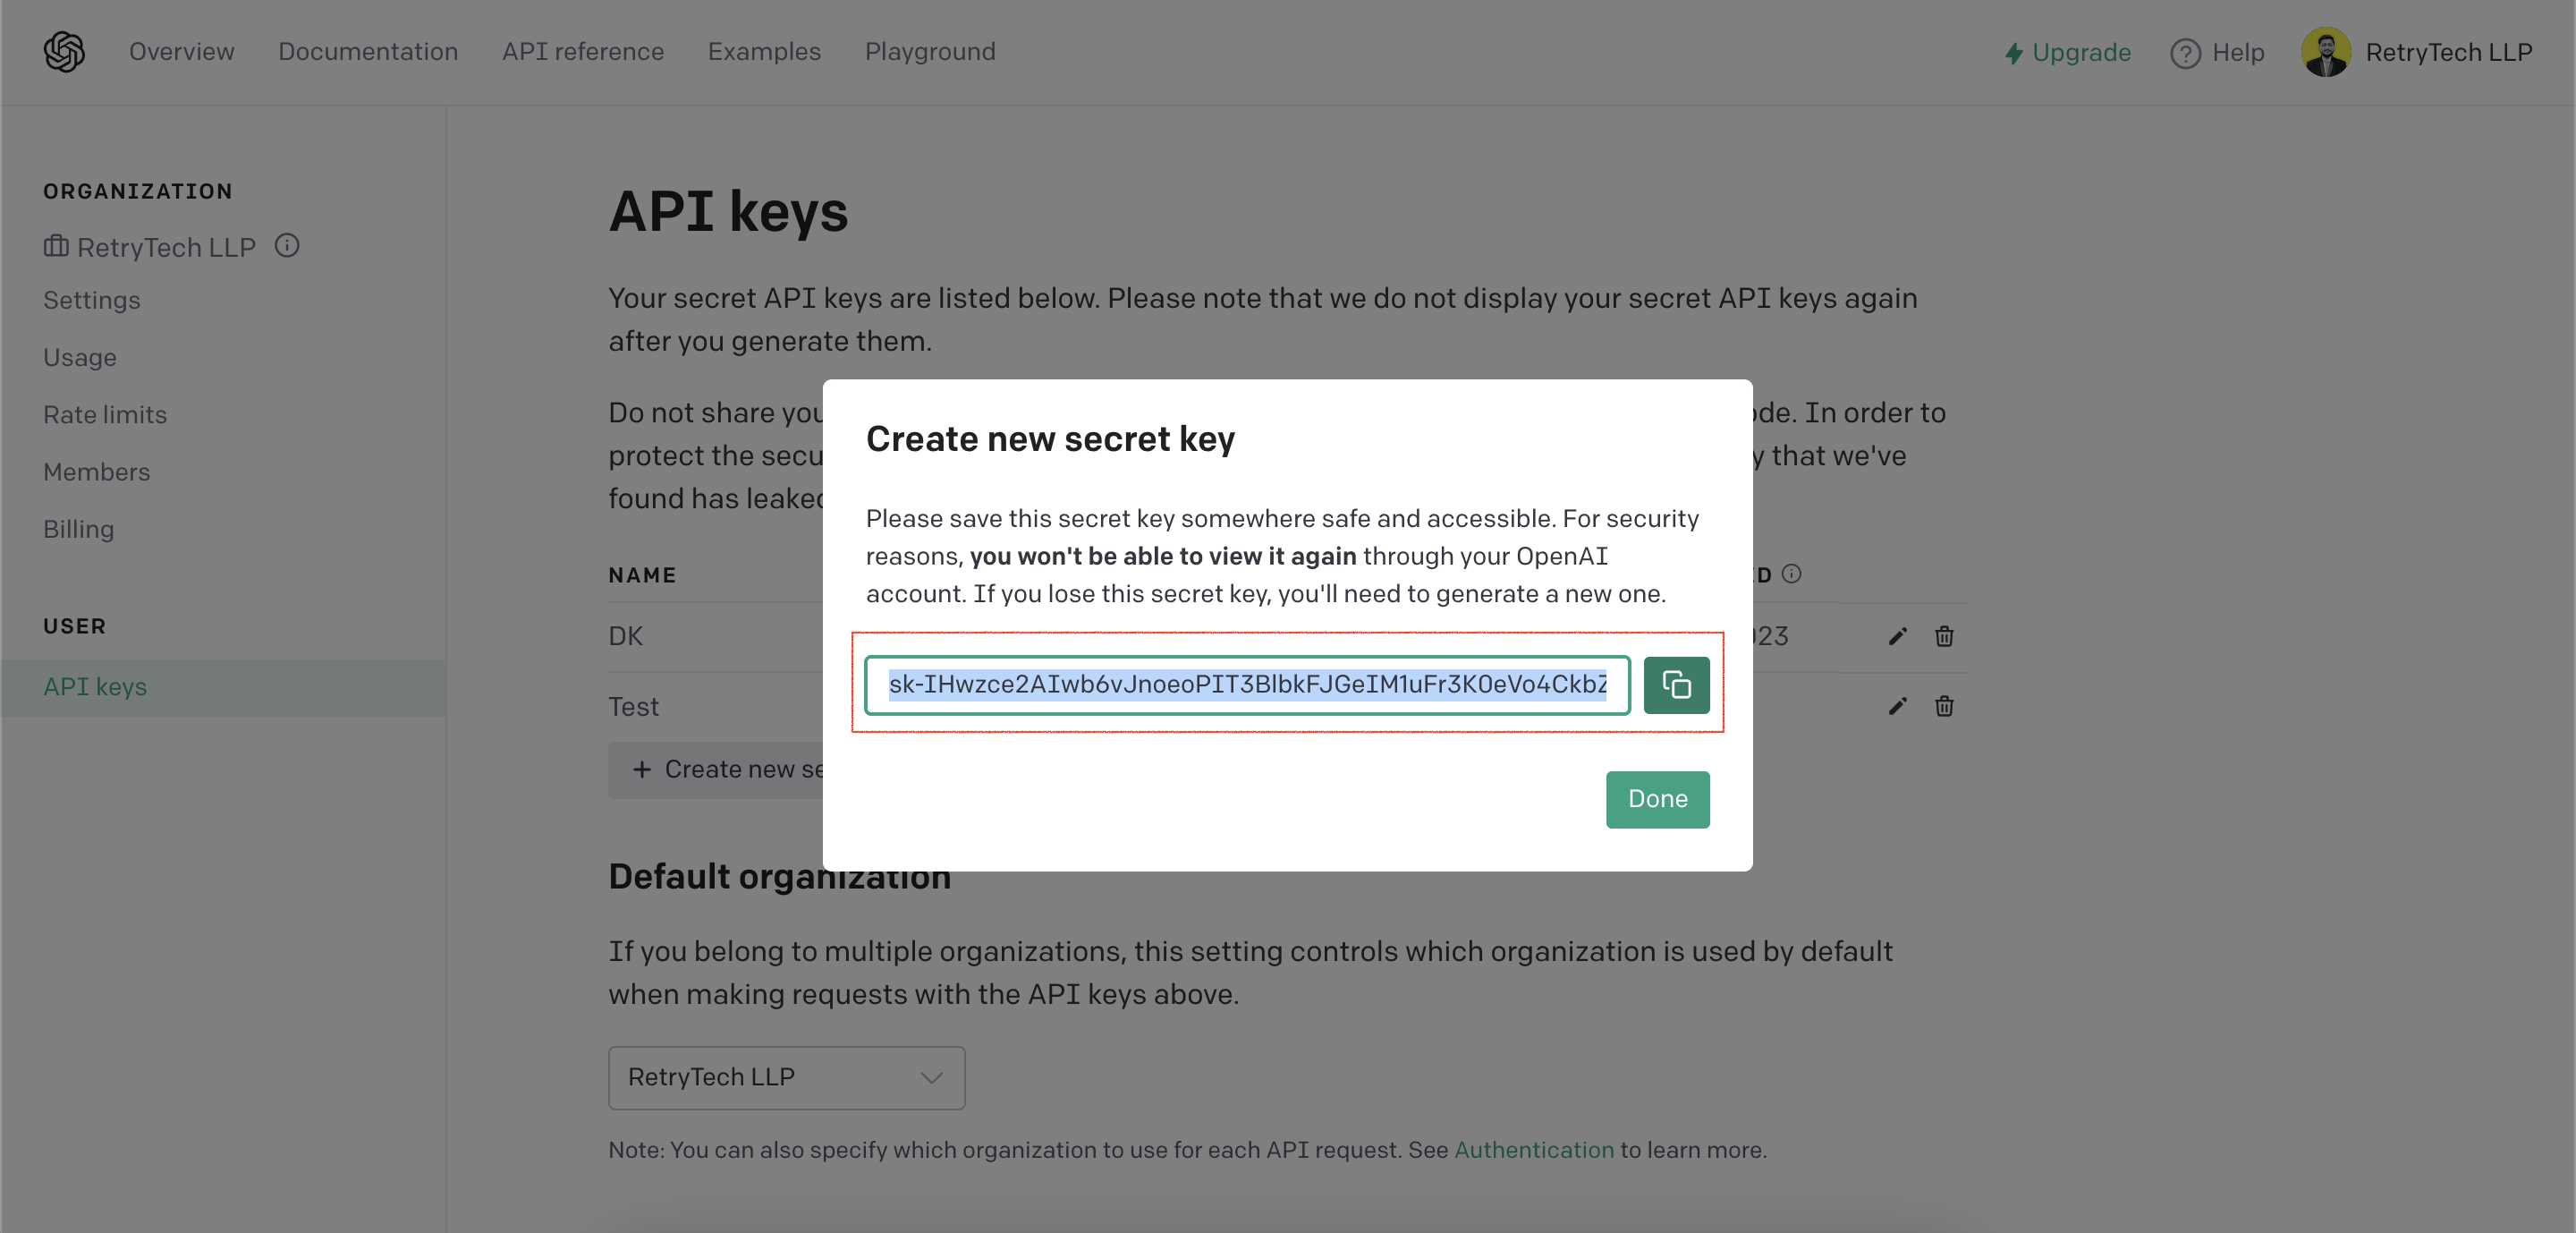Click the Done button to close dialog
2576x1233 pixels.
coord(1657,799)
